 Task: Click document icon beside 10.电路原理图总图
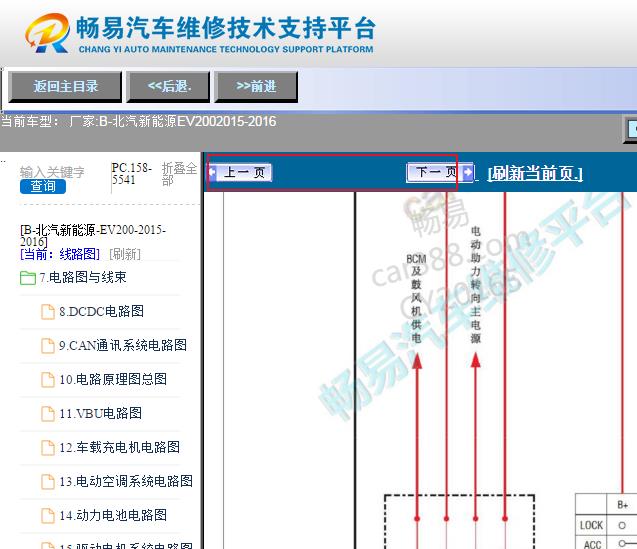[48, 380]
